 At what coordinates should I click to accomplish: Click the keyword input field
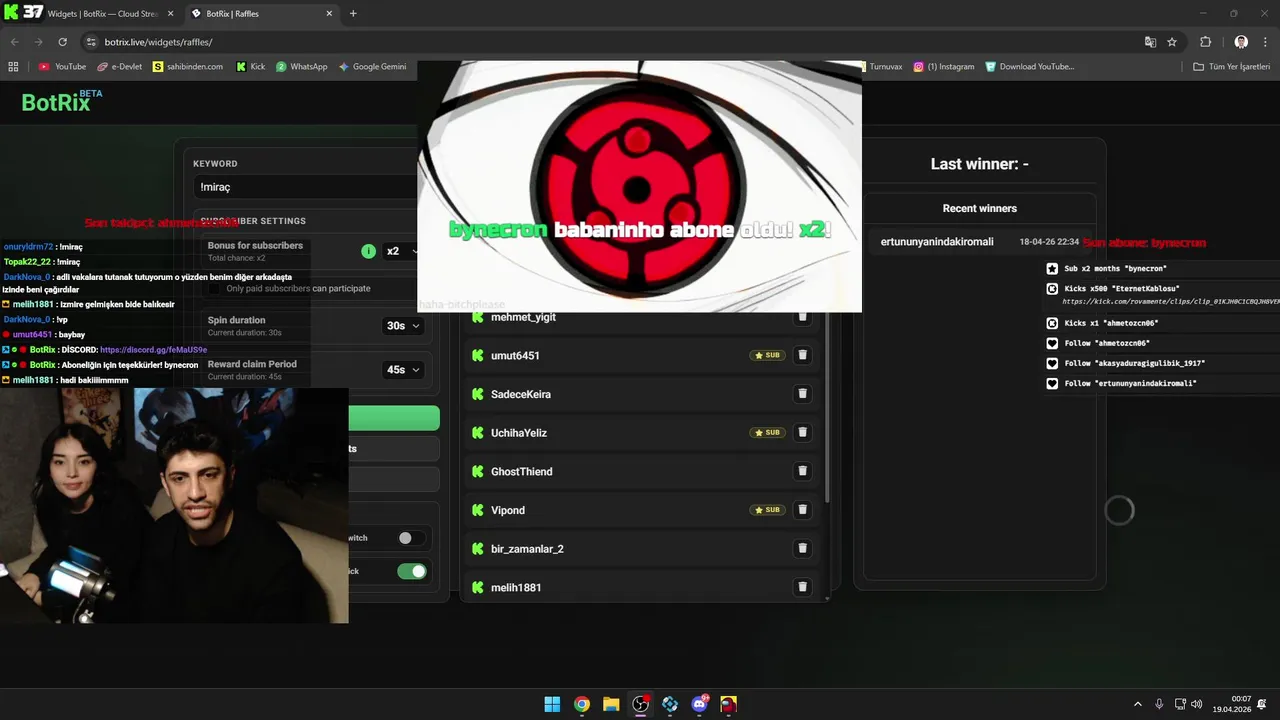305,187
